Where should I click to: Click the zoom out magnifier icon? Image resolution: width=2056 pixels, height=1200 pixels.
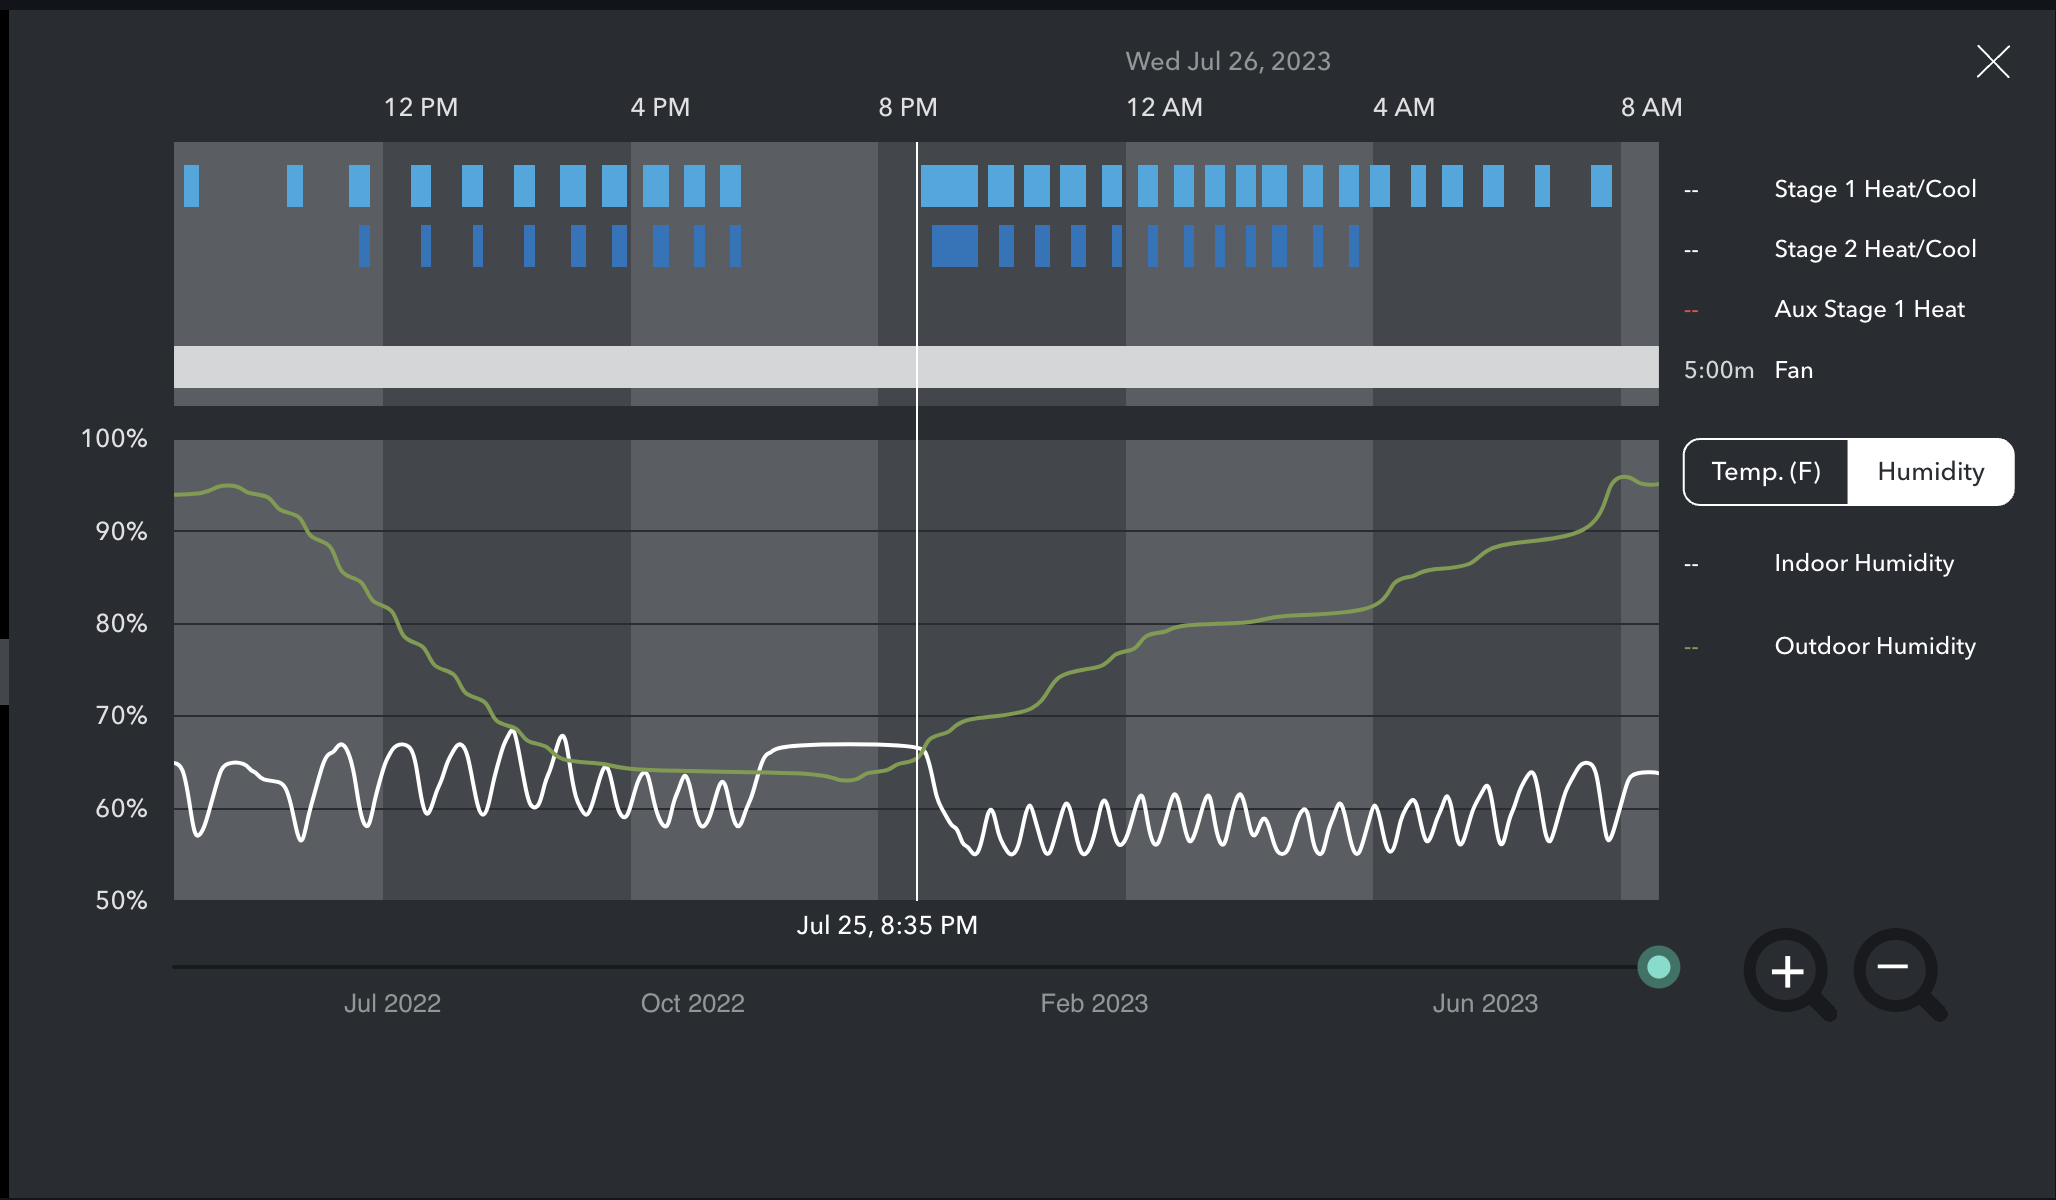(1895, 969)
